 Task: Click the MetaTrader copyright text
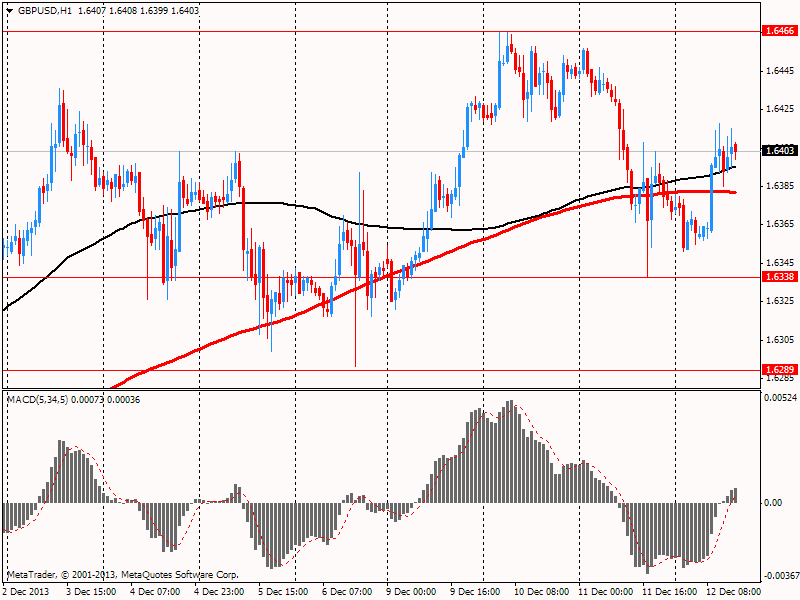coord(122,575)
